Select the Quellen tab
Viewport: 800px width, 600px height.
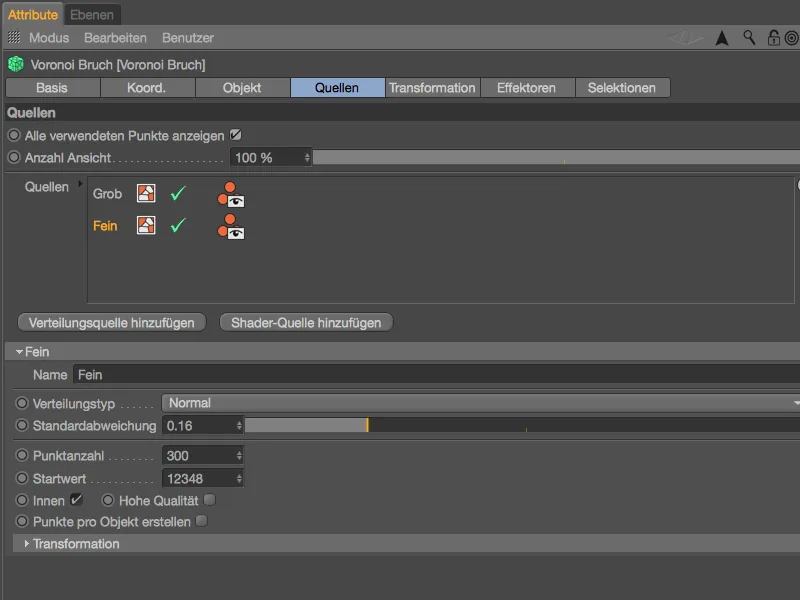coord(337,88)
